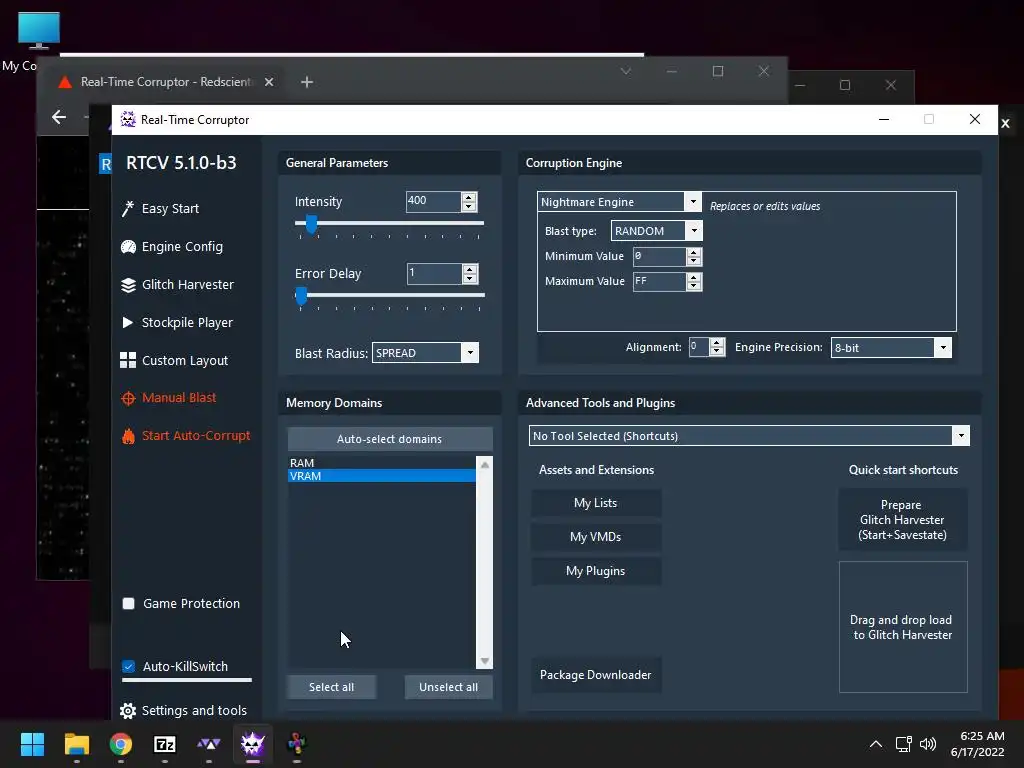Click the memory domains scrollbar down arrow
The image size is (1024, 768).
(x=485, y=661)
